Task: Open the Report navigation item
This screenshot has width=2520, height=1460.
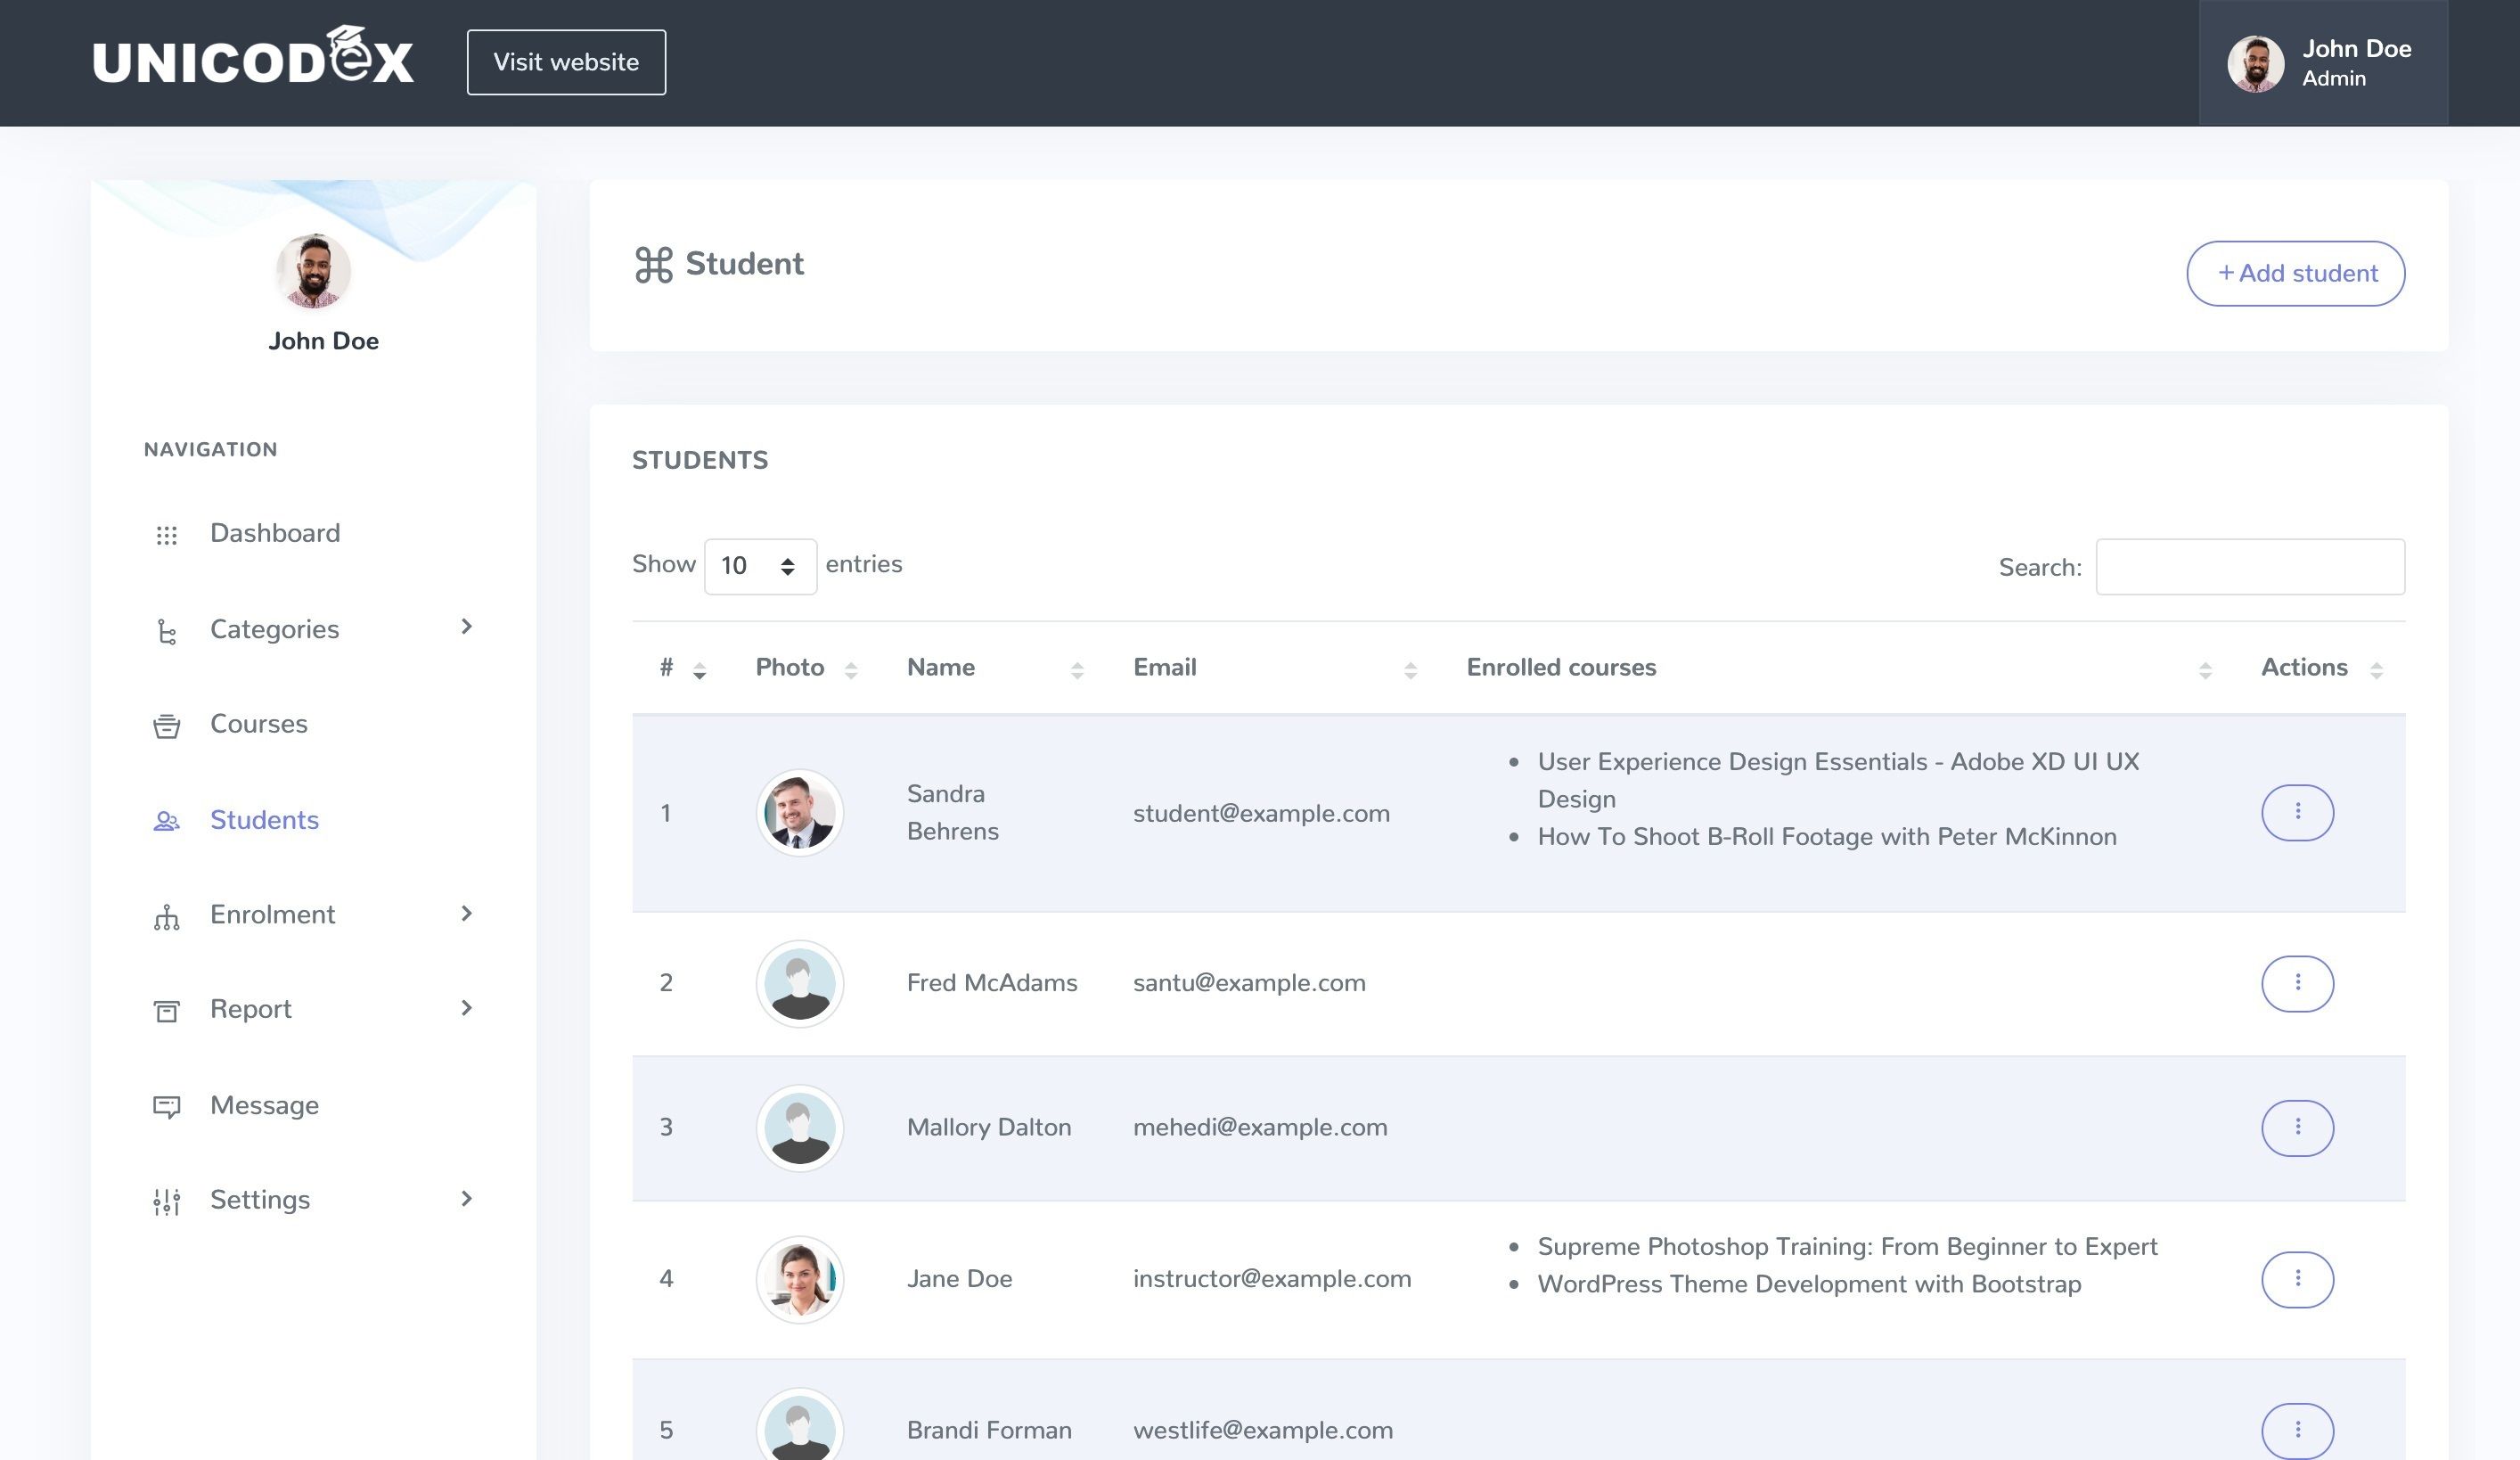Action: point(251,1009)
